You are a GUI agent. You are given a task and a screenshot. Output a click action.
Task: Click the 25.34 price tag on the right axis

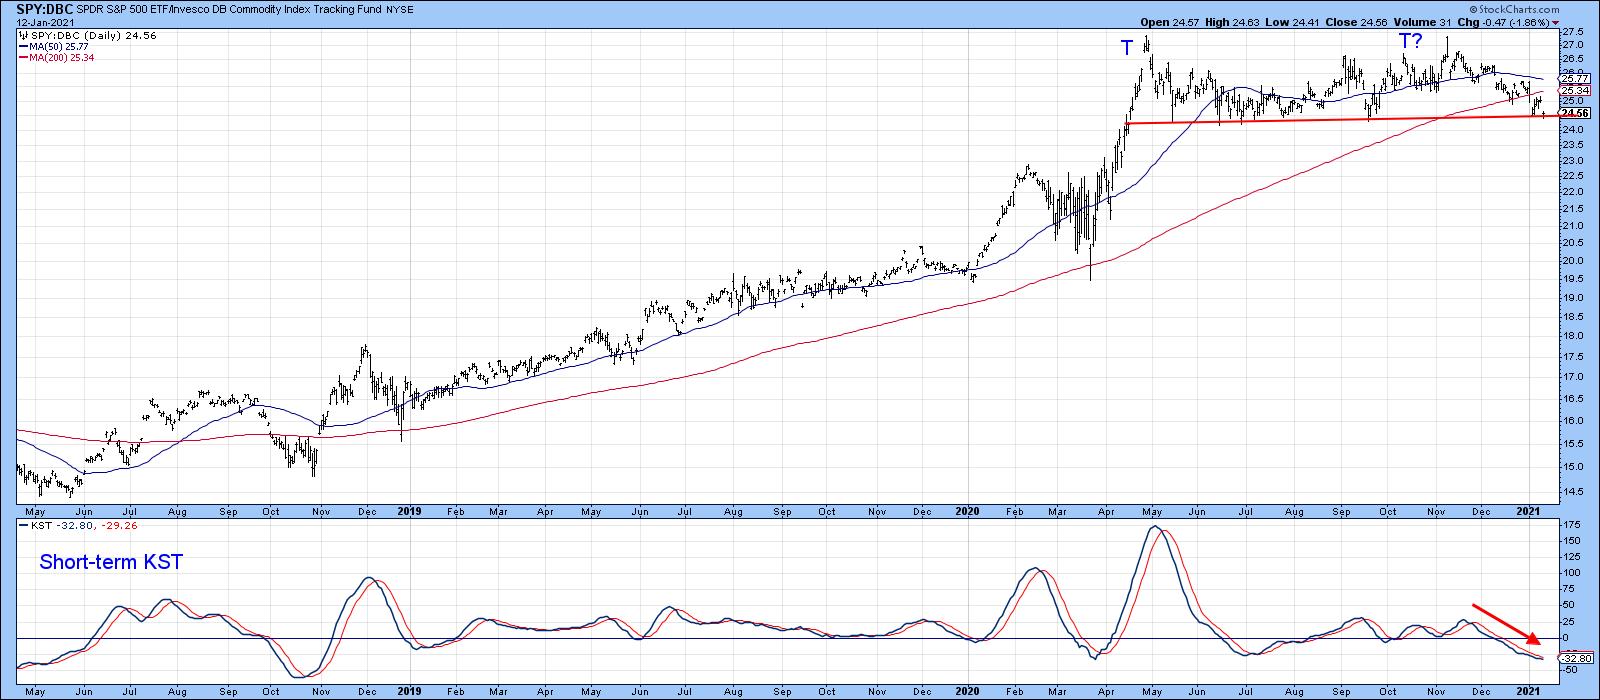click(1574, 90)
